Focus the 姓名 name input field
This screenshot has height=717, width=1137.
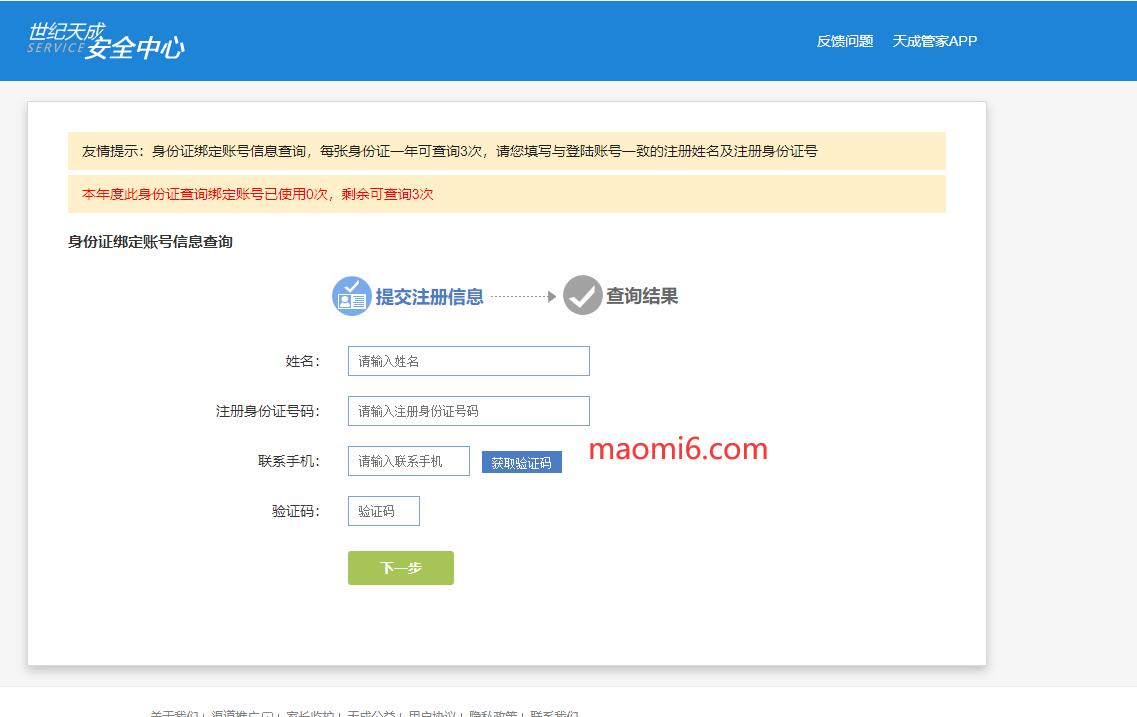coord(468,361)
